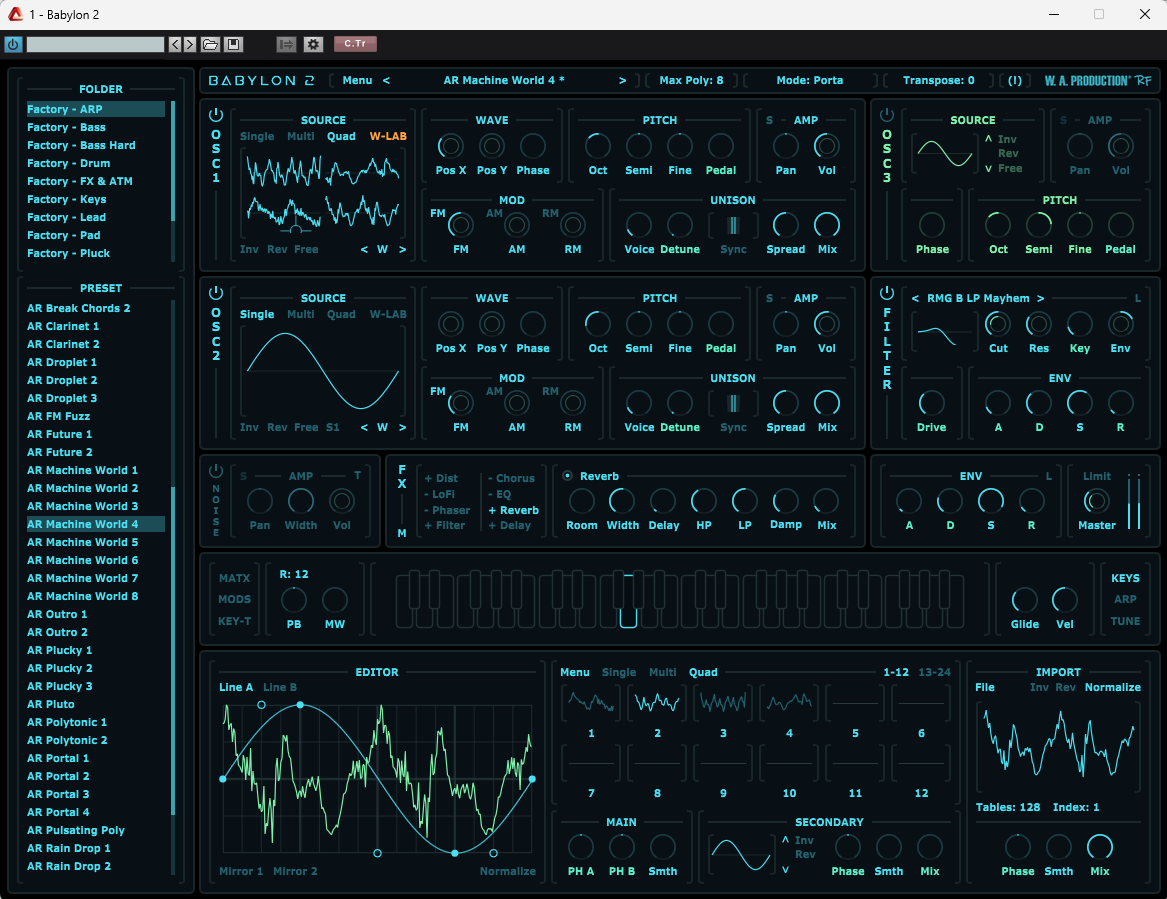The width and height of the screenshot is (1167, 899).
Task: Click the C.Tr button in toolbar
Action: (x=355, y=44)
